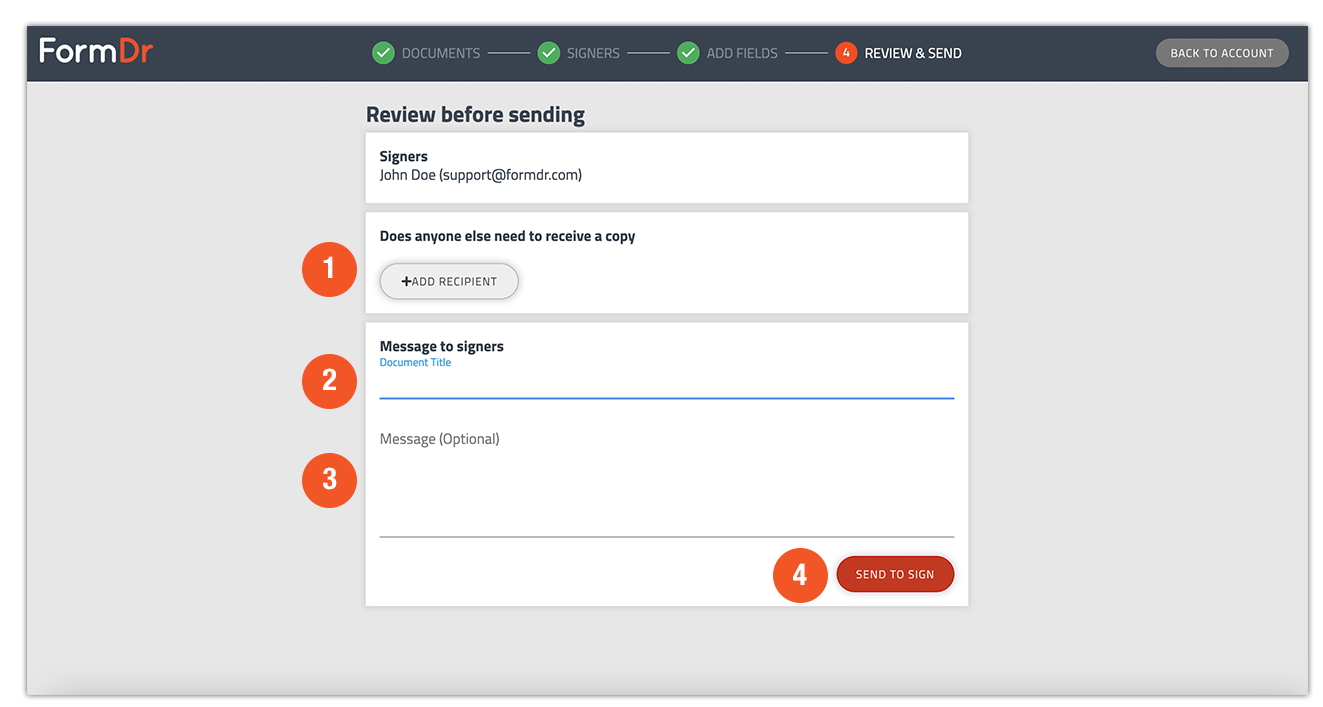1323x707 pixels.
Task: Click the Back to Account button
Action: (1221, 53)
